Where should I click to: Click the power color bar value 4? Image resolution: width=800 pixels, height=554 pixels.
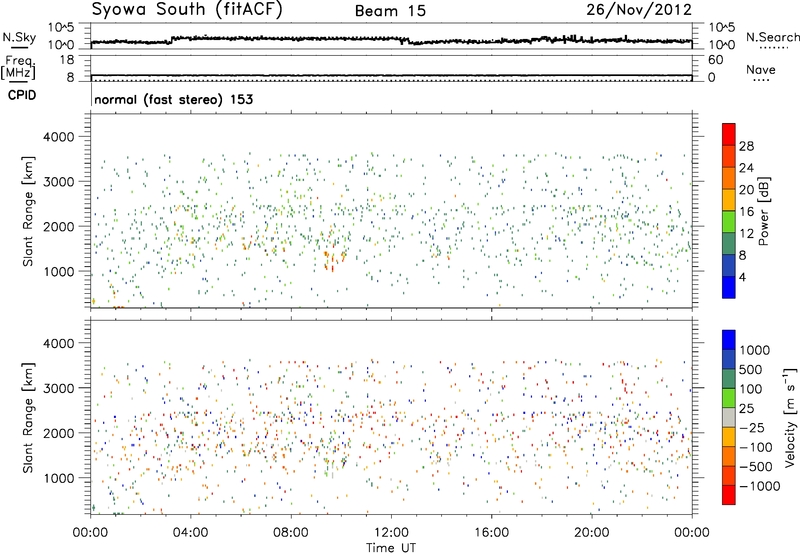[x=742, y=277]
